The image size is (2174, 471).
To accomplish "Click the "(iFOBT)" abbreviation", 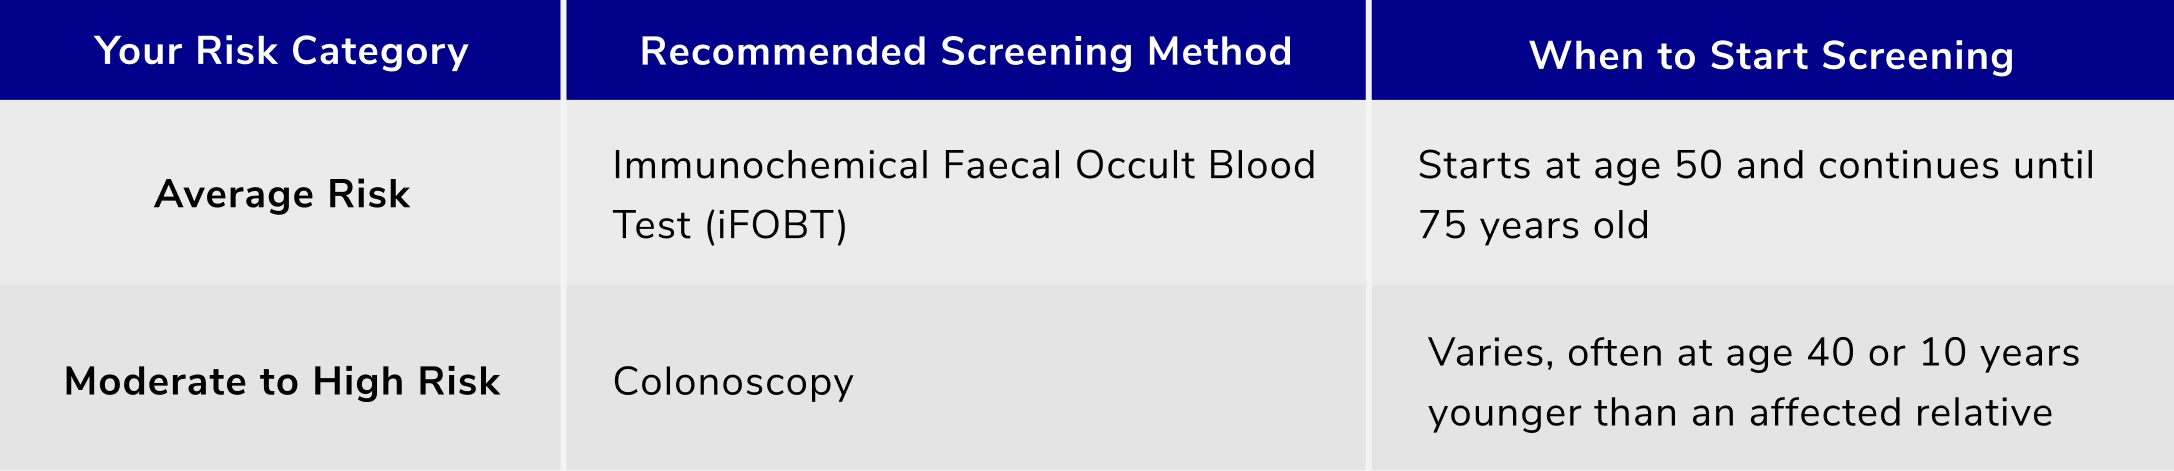I will [776, 226].
